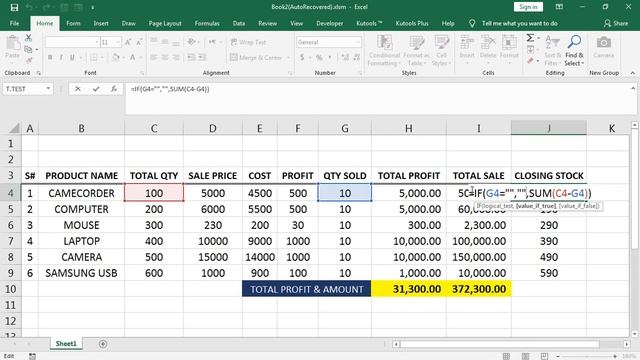Switch to the Developer tab

pos(329,24)
